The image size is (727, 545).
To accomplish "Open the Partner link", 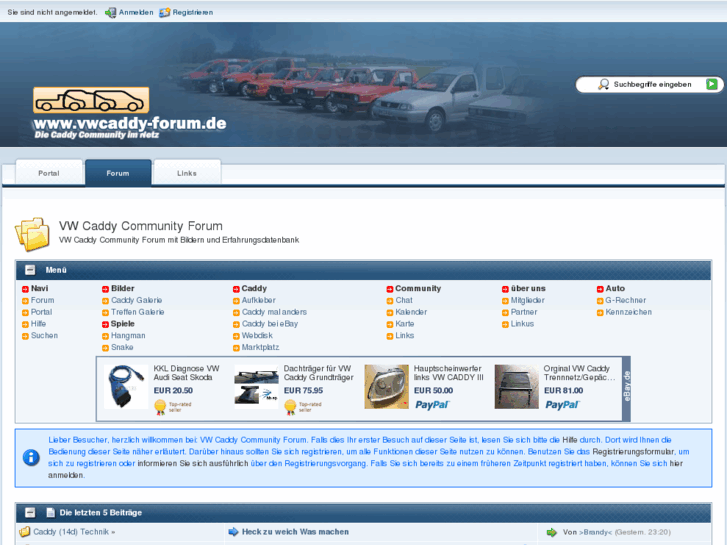I will pyautogui.click(x=524, y=312).
